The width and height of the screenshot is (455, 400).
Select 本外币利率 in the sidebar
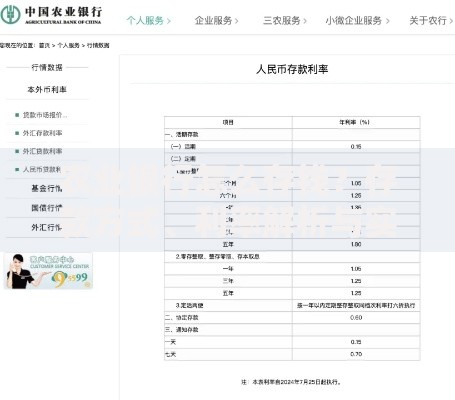pyautogui.click(x=47, y=90)
